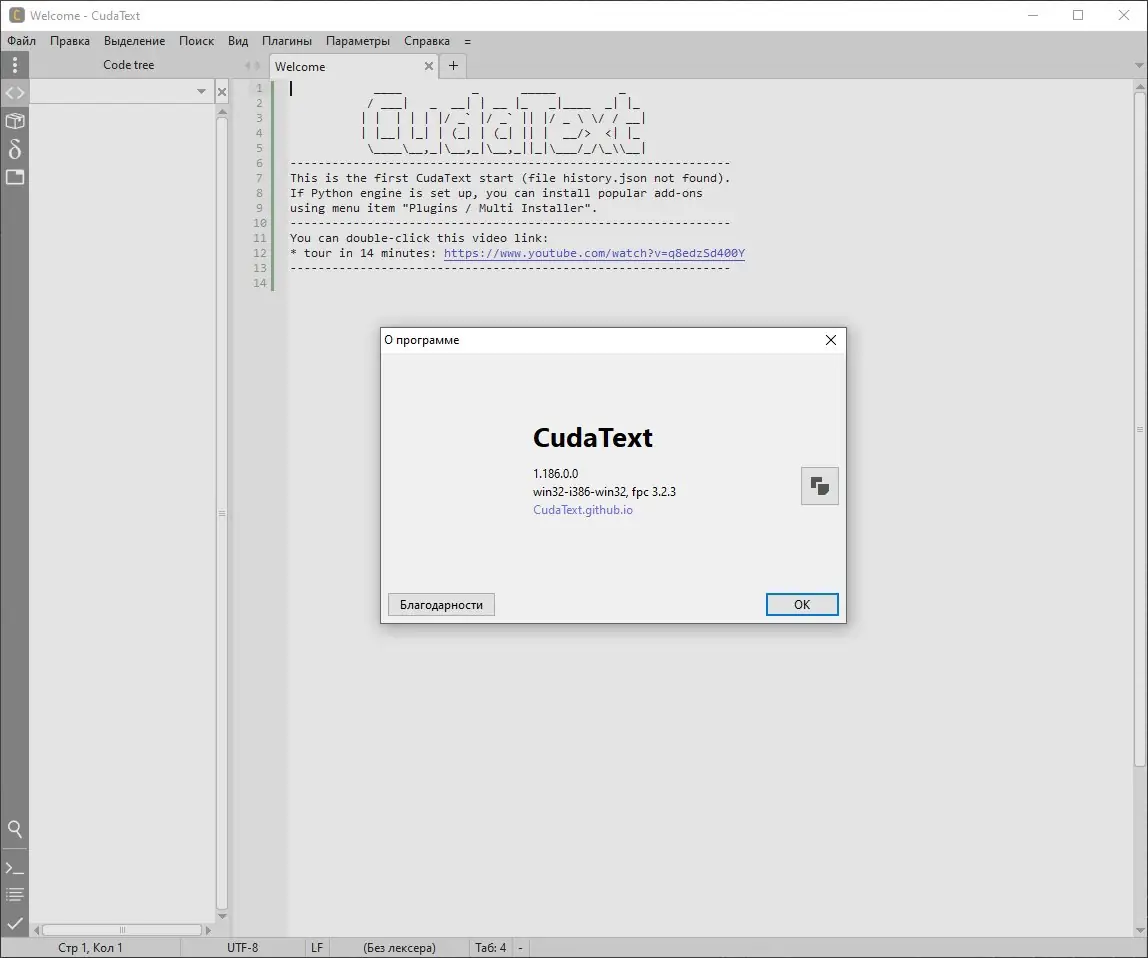Click the 'Plugins / Multi Installer' text line
Screen dimensions: 1148x958
tap(444, 208)
